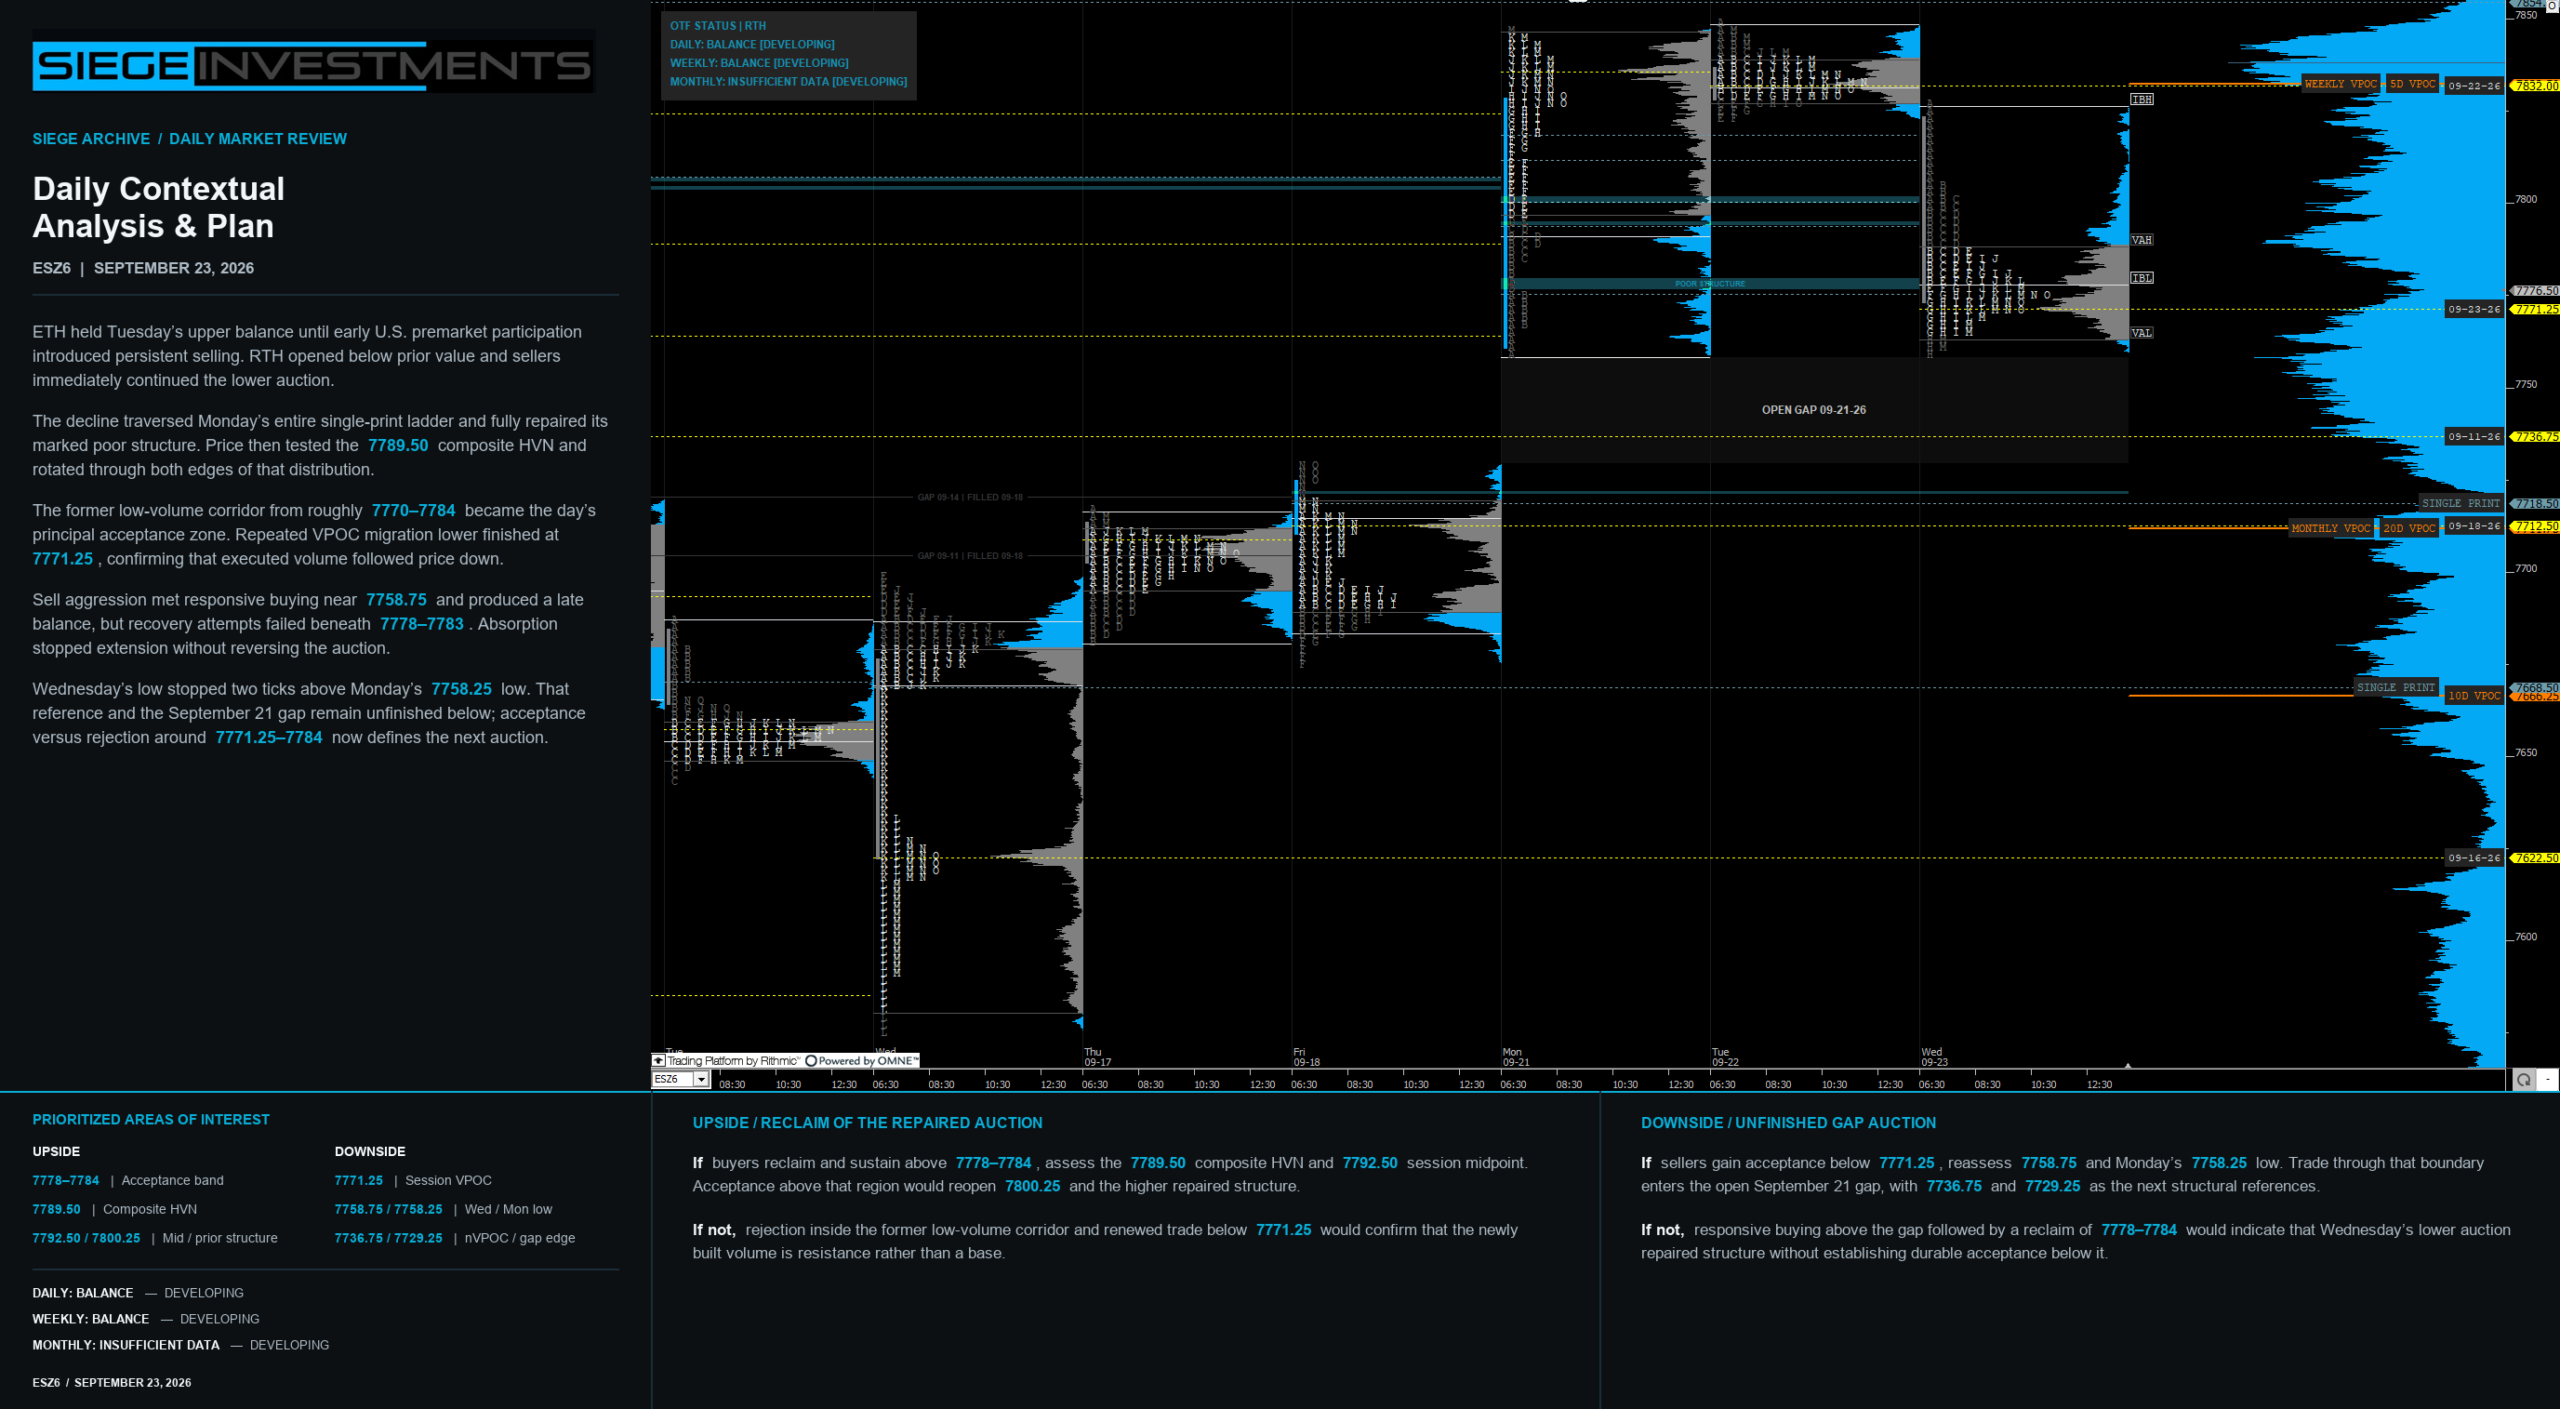
Task: Click the Siege Investments logo
Action: [x=313, y=66]
